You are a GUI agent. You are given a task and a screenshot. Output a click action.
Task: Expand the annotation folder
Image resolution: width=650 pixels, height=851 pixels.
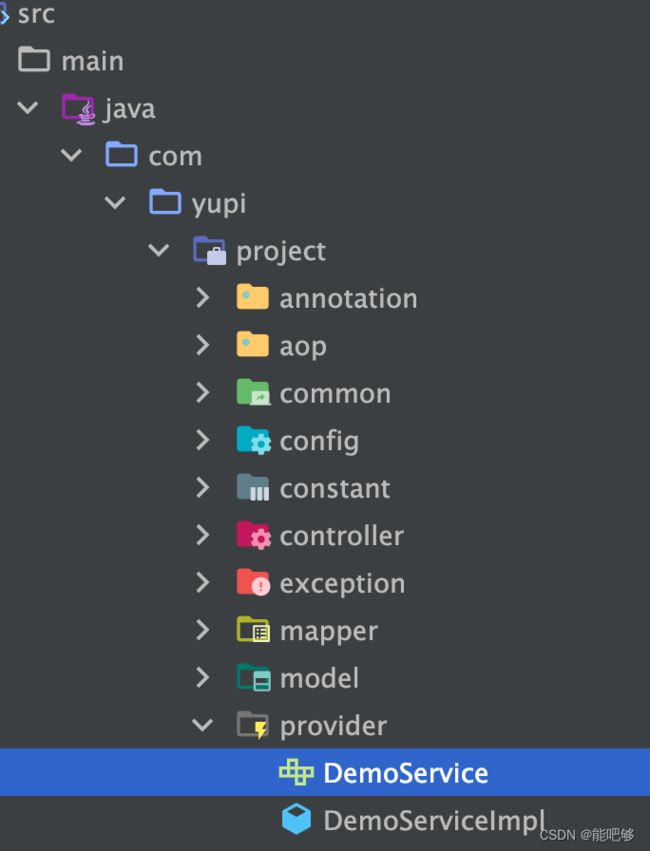(202, 297)
